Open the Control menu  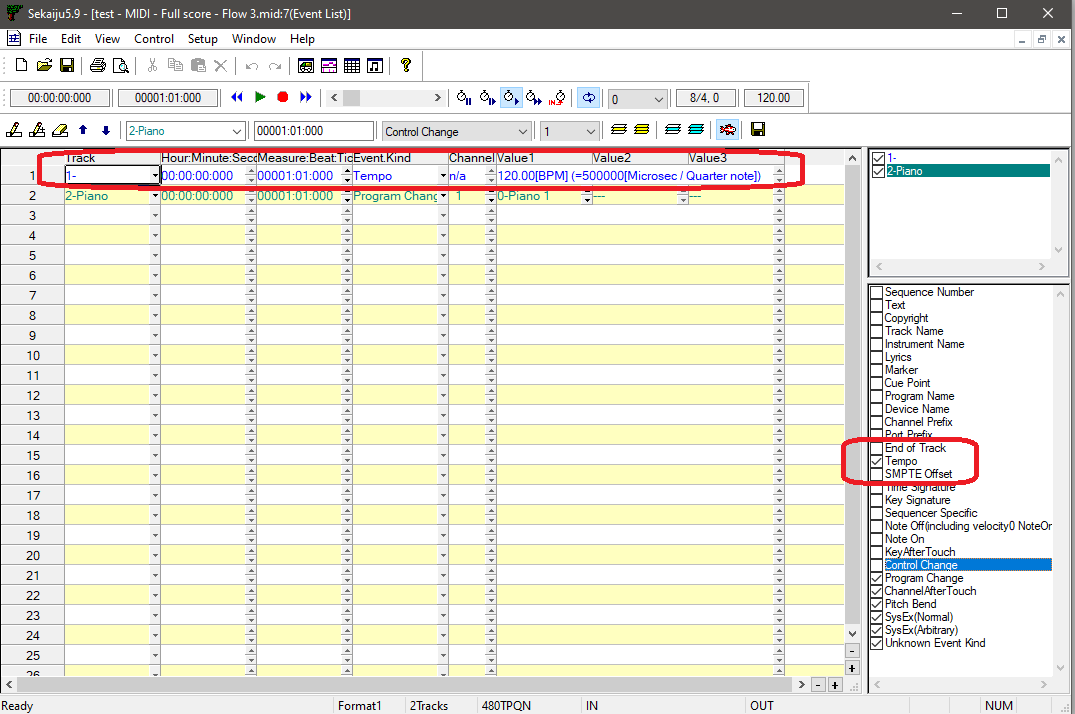(x=154, y=39)
